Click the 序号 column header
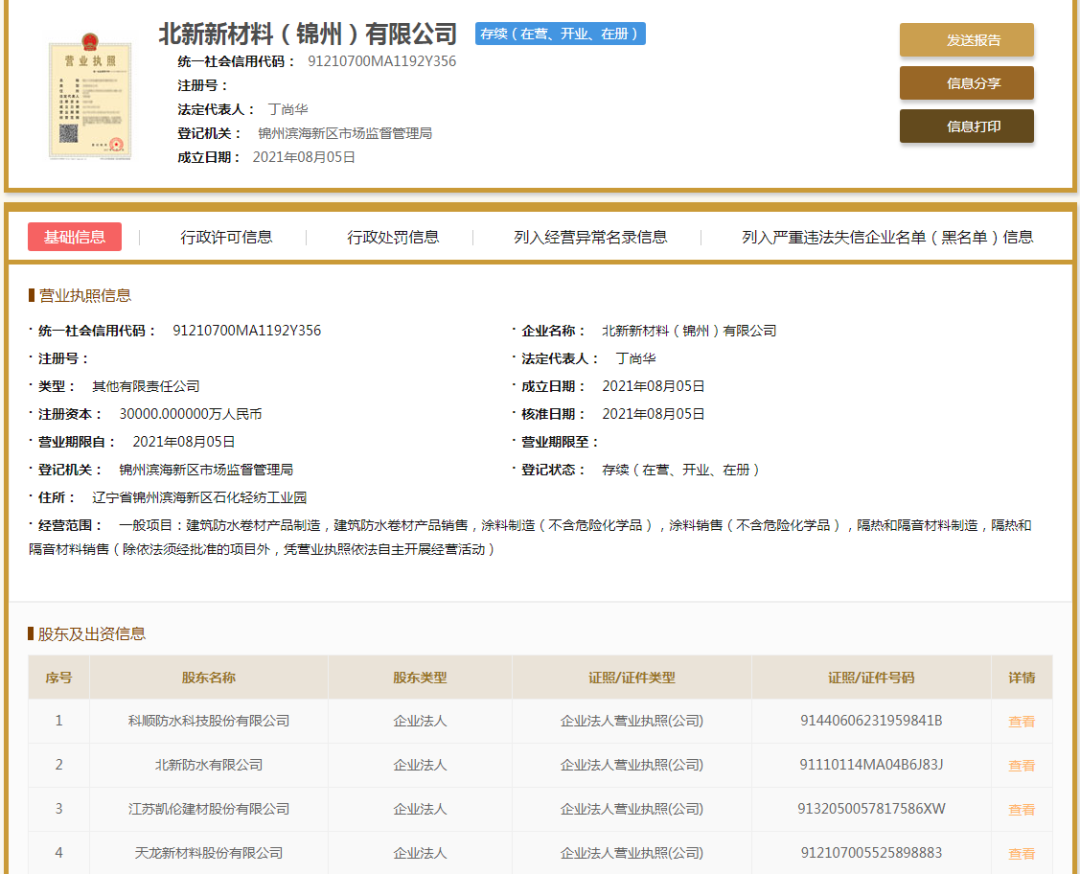Image resolution: width=1080 pixels, height=874 pixels. tap(59, 678)
